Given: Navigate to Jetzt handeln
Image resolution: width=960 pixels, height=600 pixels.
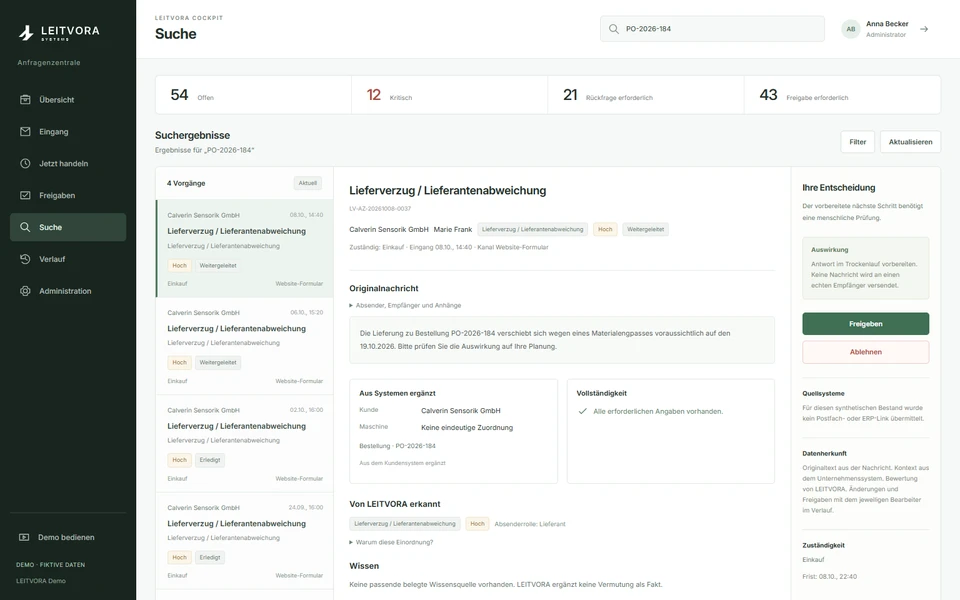Looking at the screenshot, I should pos(68,163).
